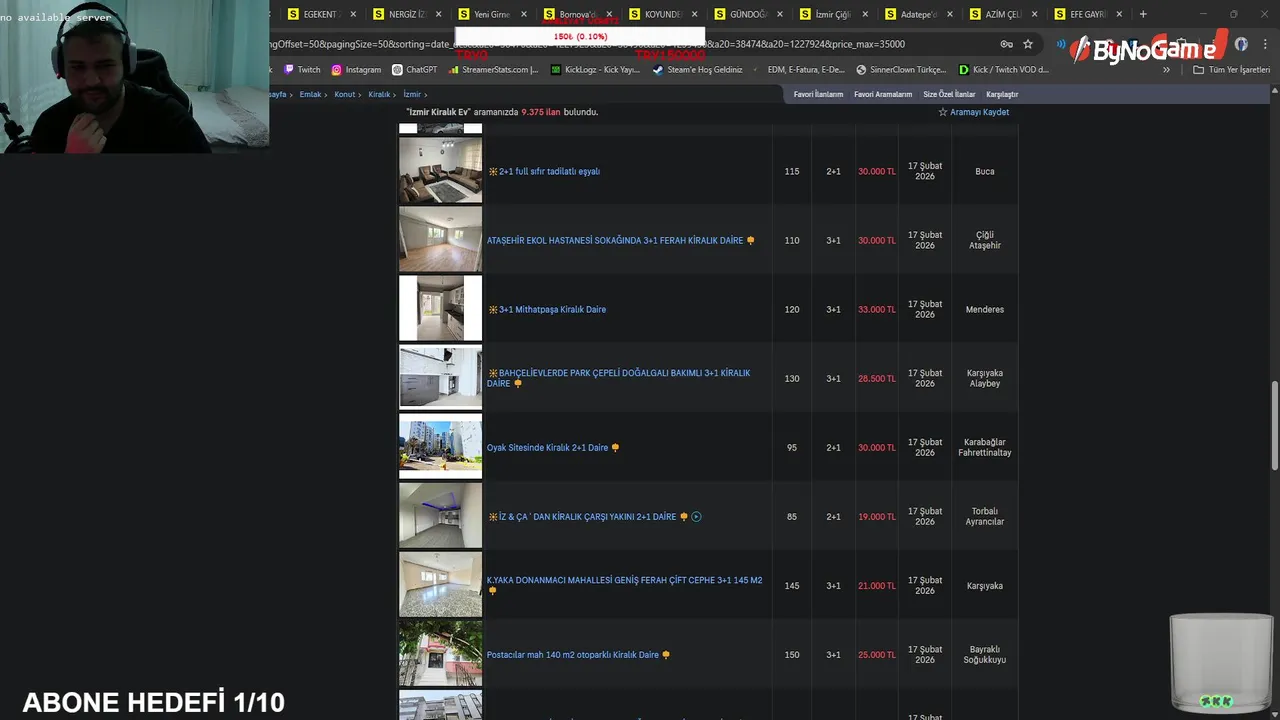Open Oyak Sitesinde Kiralık 2+1 listing
The height and width of the screenshot is (720, 1280).
tap(547, 447)
